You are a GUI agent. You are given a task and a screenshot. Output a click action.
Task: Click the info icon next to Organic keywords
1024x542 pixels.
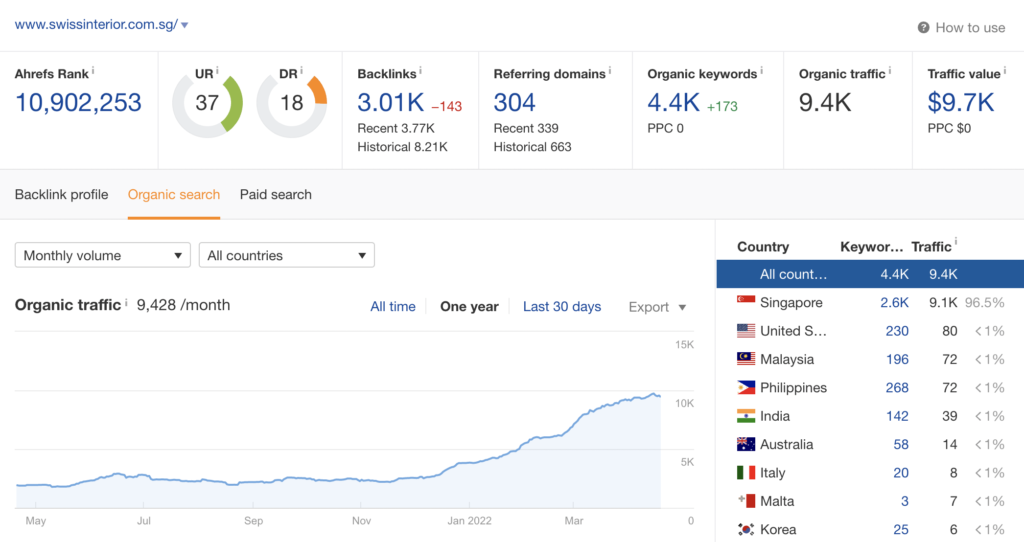pyautogui.click(x=762, y=71)
